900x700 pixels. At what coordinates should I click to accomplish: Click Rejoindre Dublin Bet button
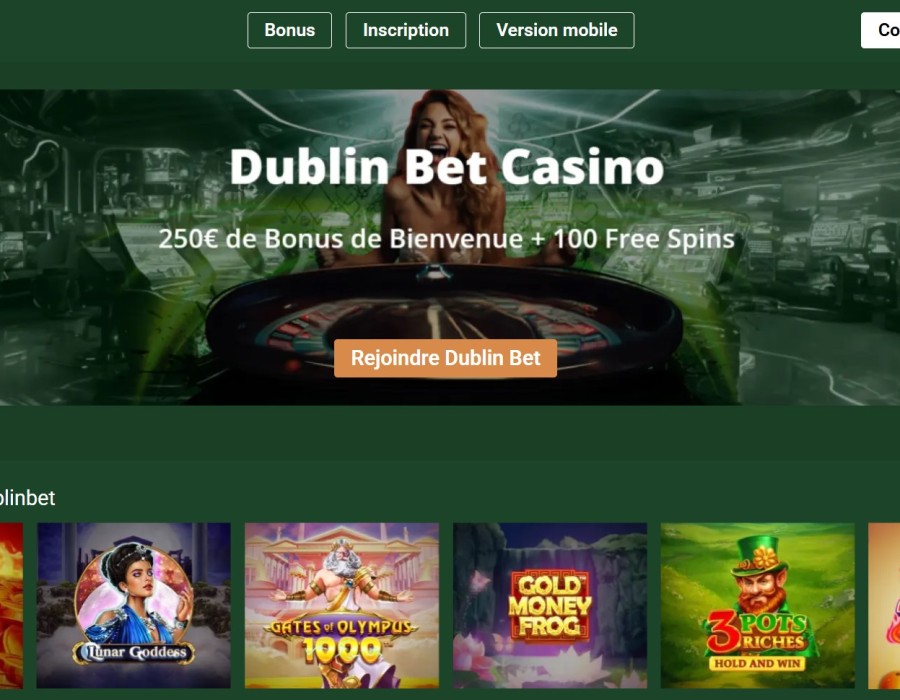click(x=445, y=358)
